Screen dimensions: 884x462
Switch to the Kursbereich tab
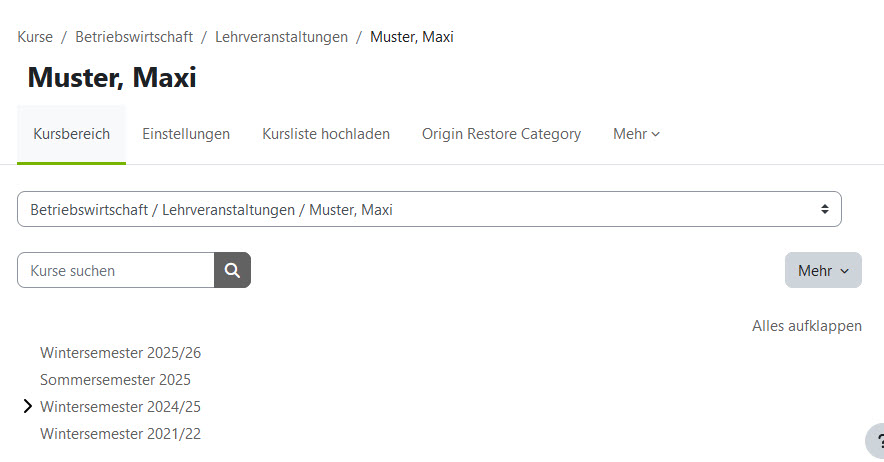coord(71,134)
